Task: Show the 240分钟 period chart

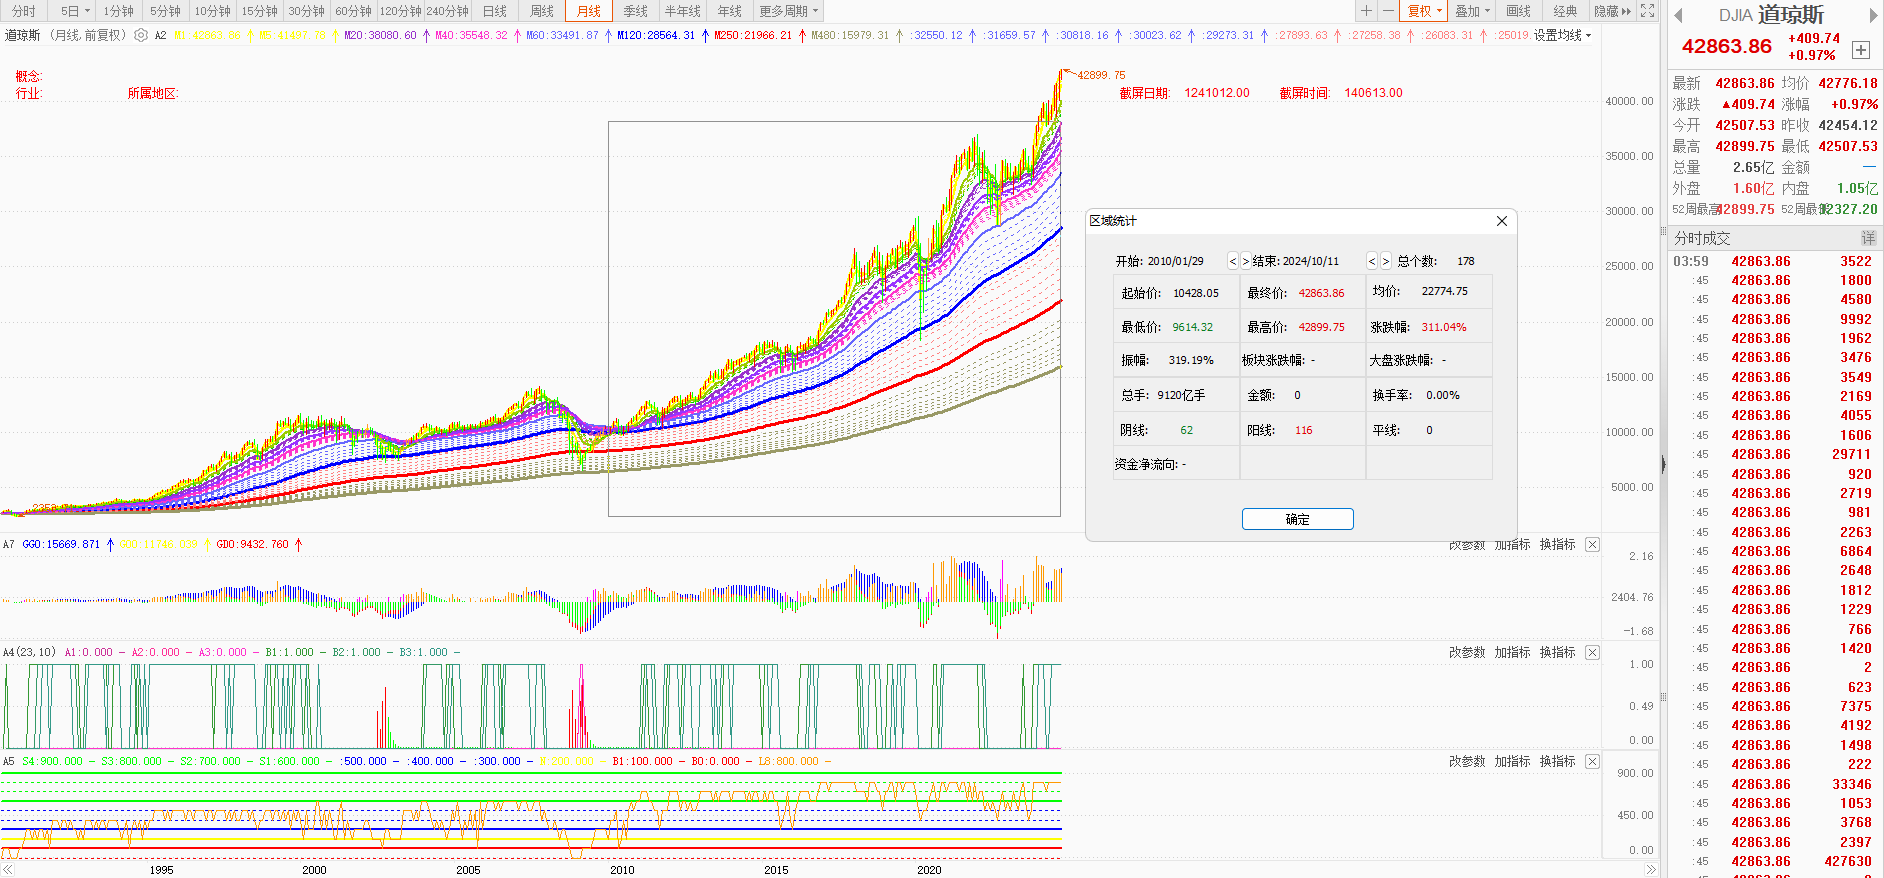Action: coord(448,11)
